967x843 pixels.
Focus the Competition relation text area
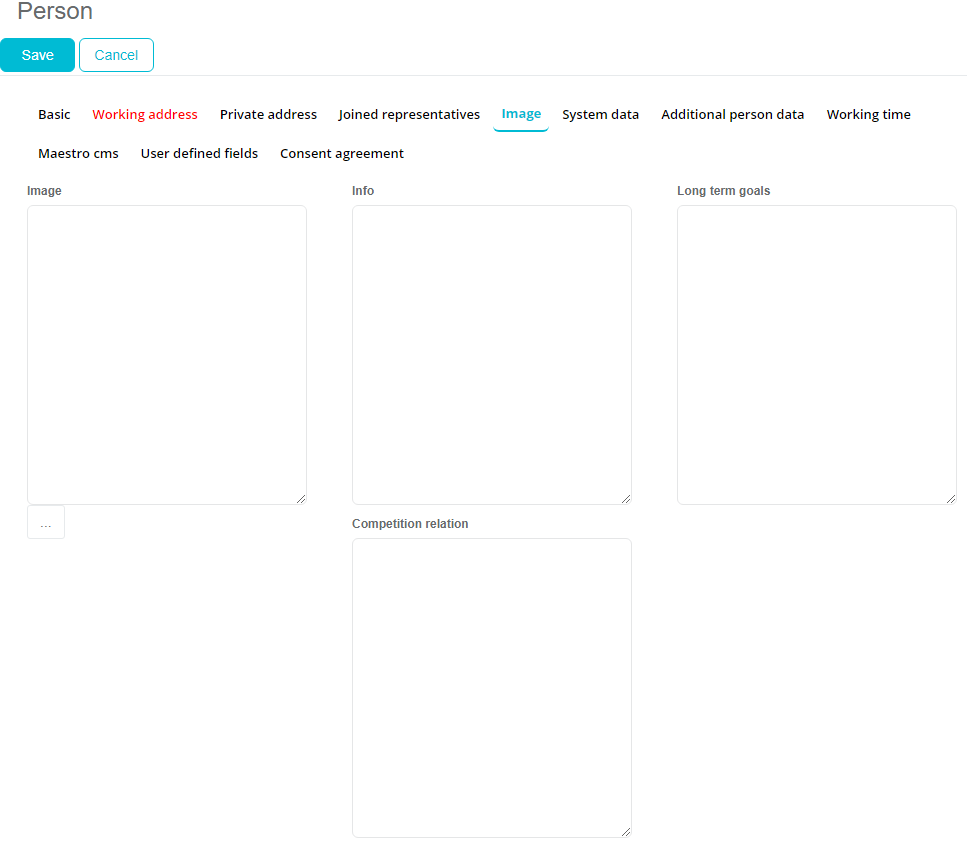point(491,687)
